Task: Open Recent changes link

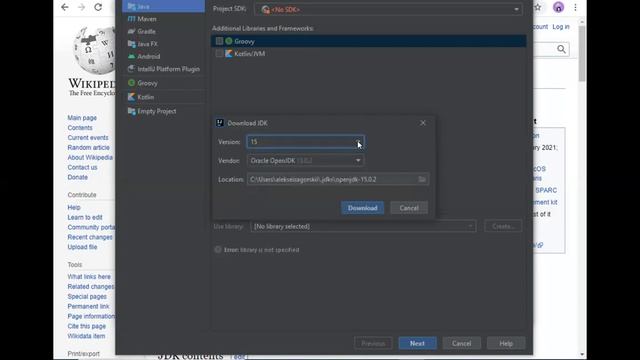Action: click(x=90, y=237)
